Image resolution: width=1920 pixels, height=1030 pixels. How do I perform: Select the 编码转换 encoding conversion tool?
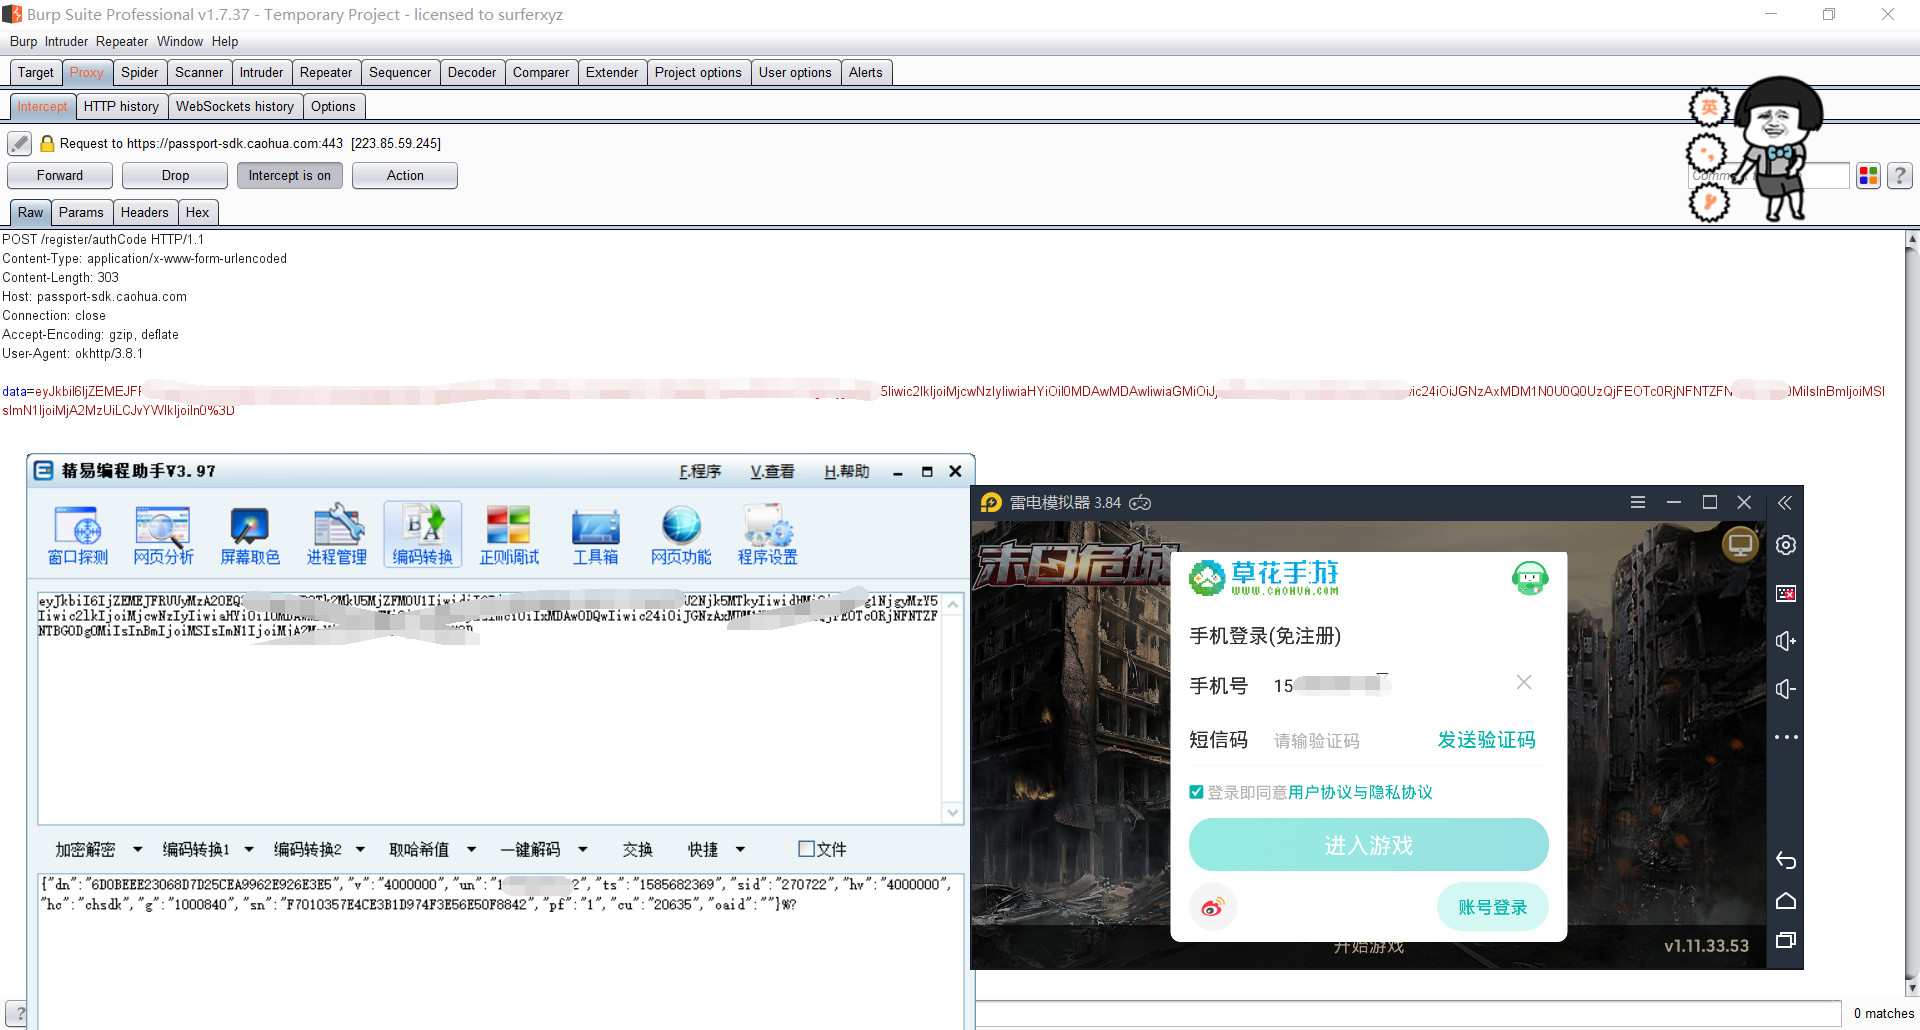pos(423,535)
